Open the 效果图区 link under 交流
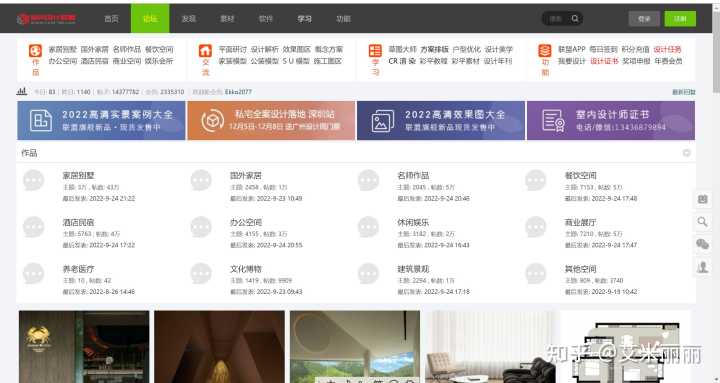Viewport: 720px width, 383px height. pos(297,49)
